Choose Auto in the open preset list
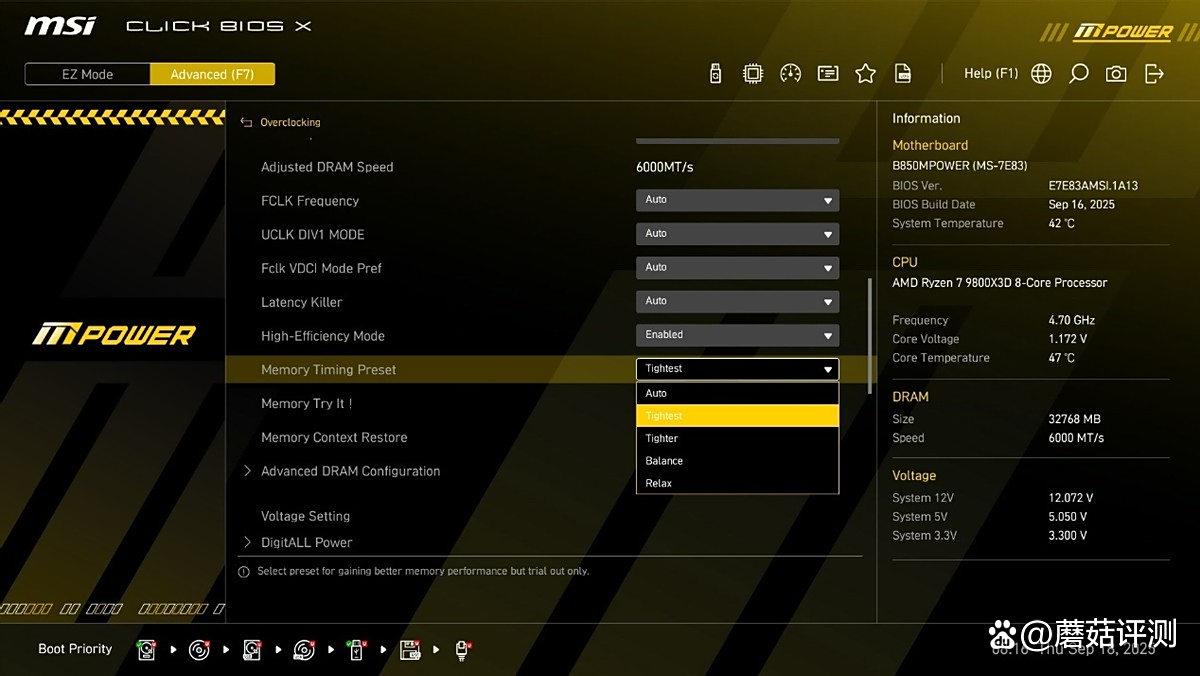This screenshot has width=1200, height=676. [737, 393]
